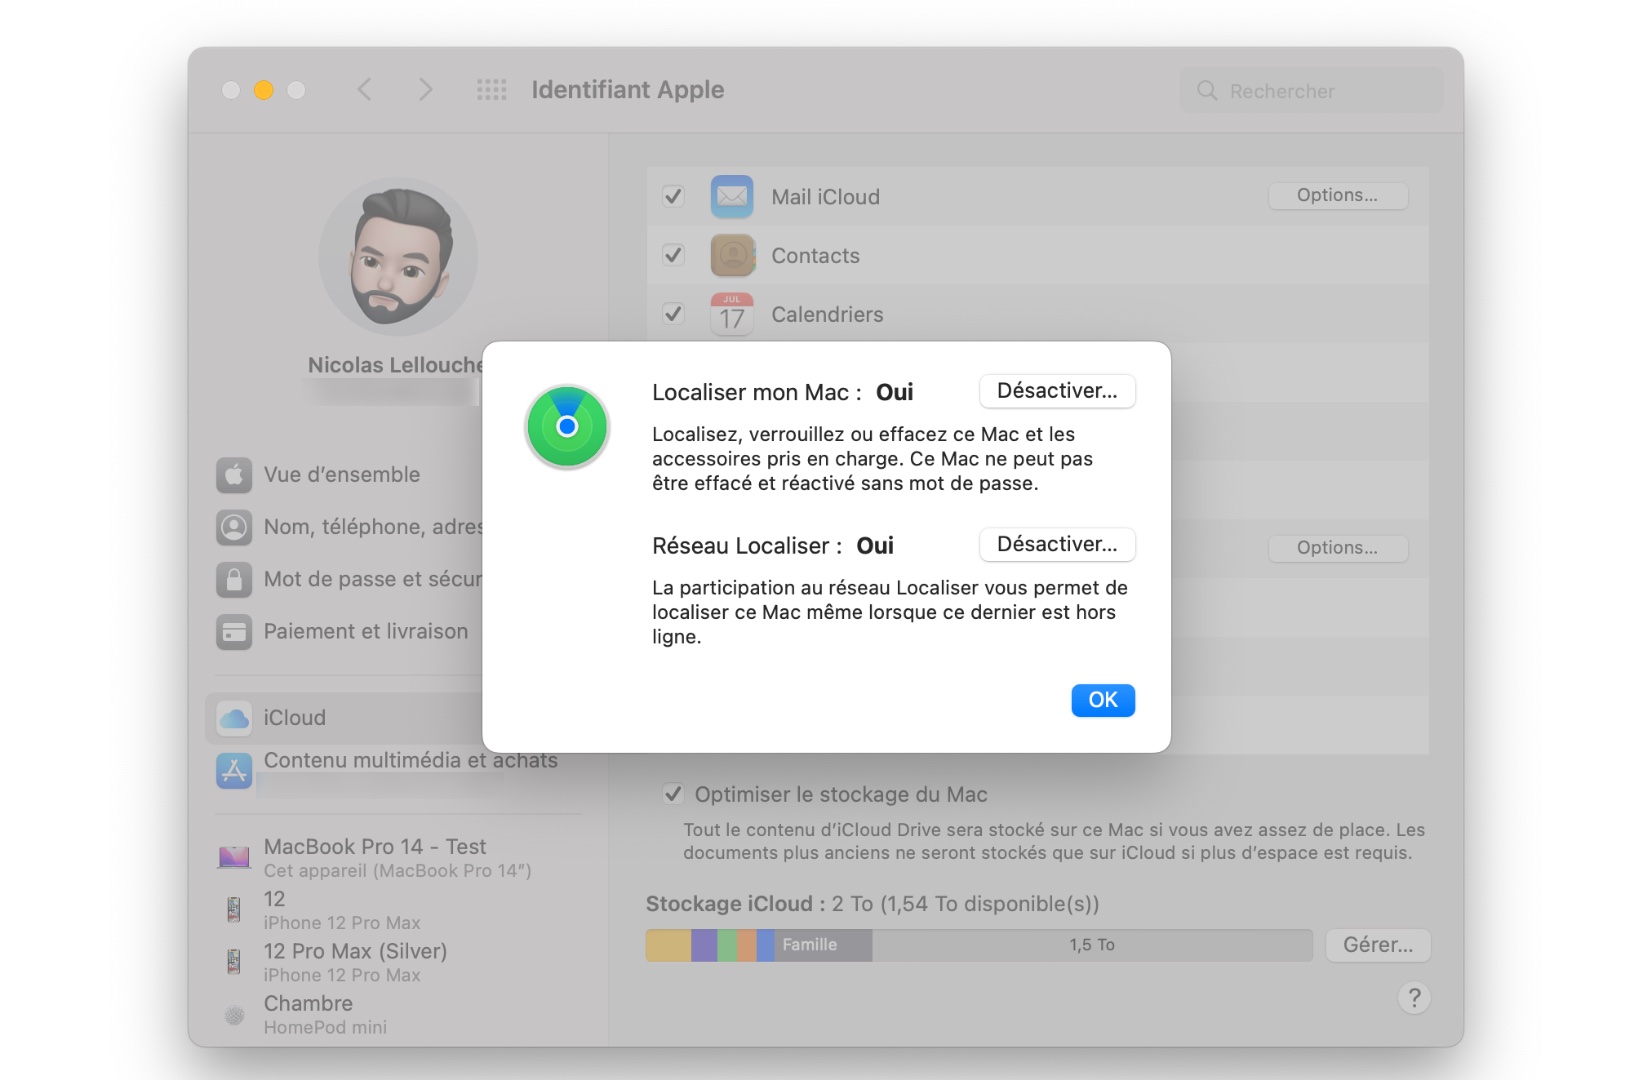Uncheck the Mail iCloud checkbox
The image size is (1651, 1080).
pyautogui.click(x=673, y=196)
